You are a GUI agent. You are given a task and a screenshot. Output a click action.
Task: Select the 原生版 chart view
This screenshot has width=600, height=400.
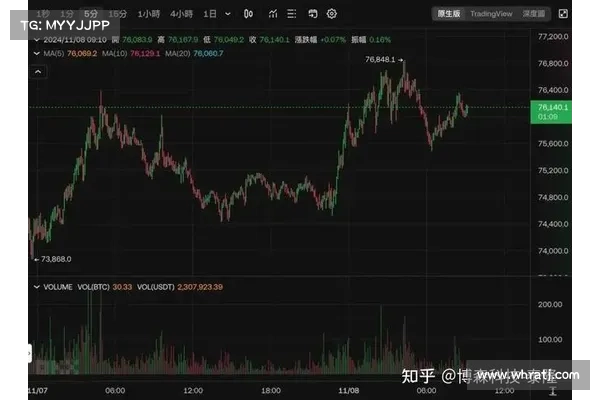[448, 14]
